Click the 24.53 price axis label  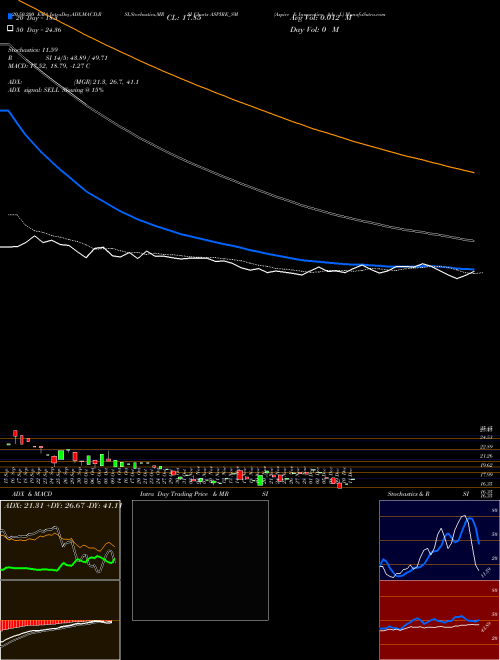point(487,437)
